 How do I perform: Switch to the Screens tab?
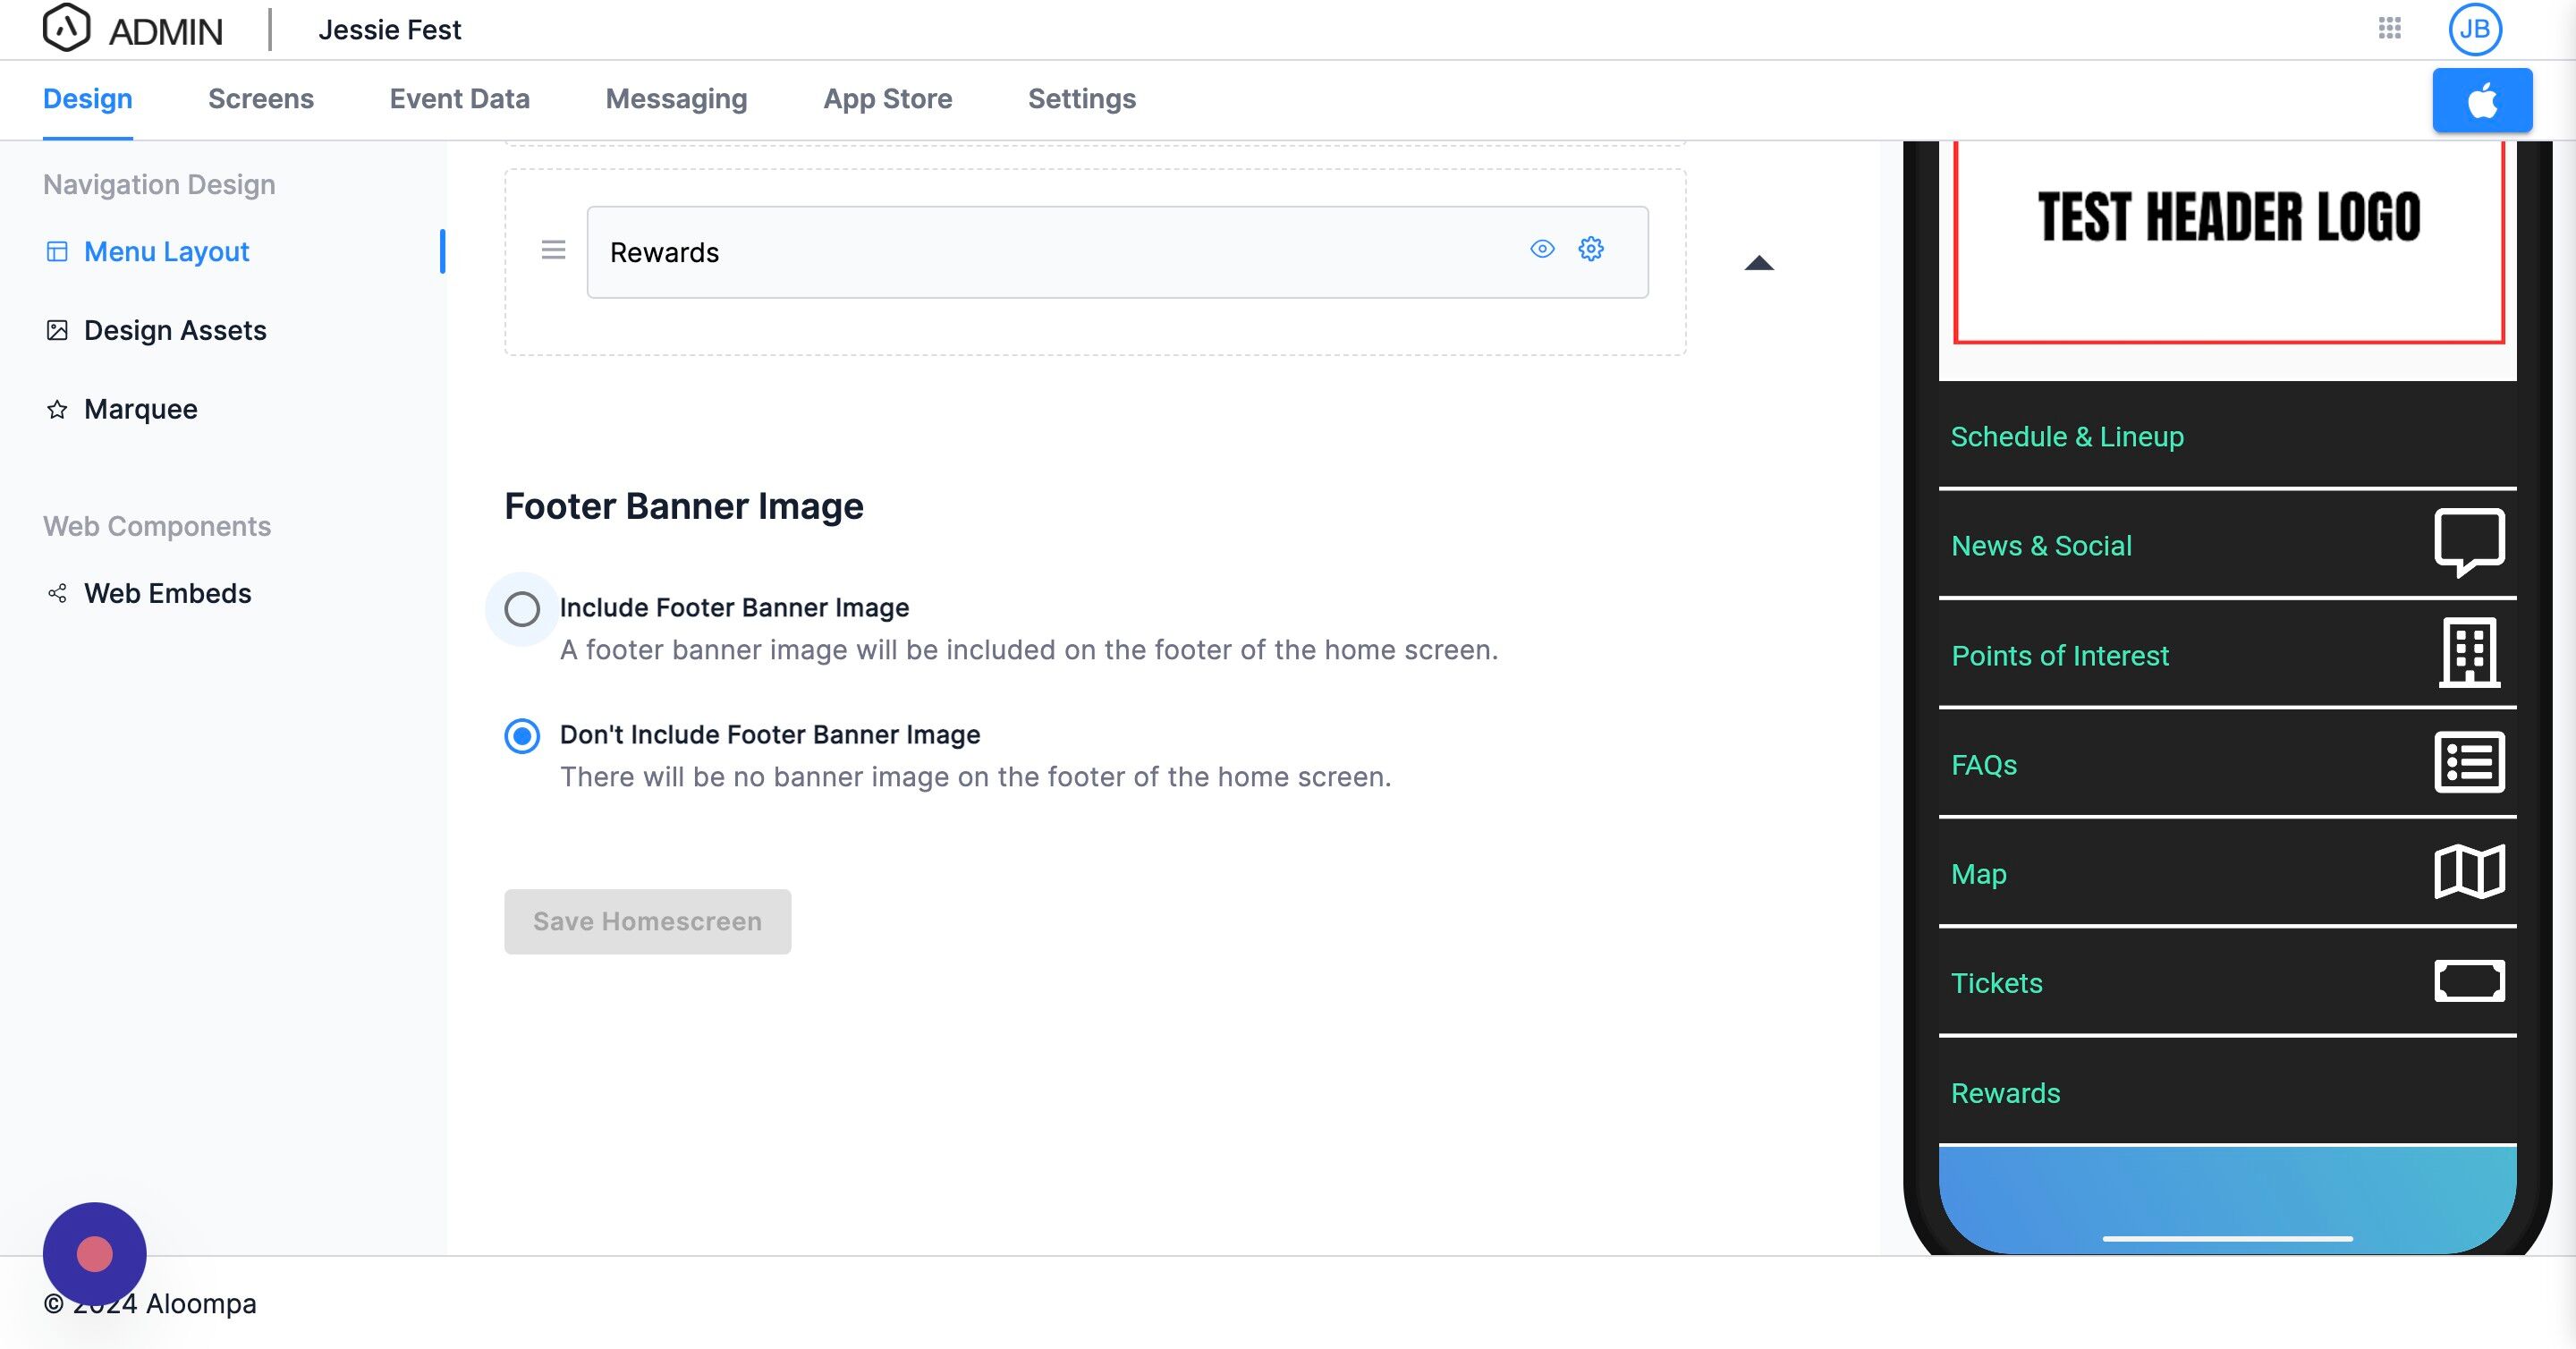(260, 99)
